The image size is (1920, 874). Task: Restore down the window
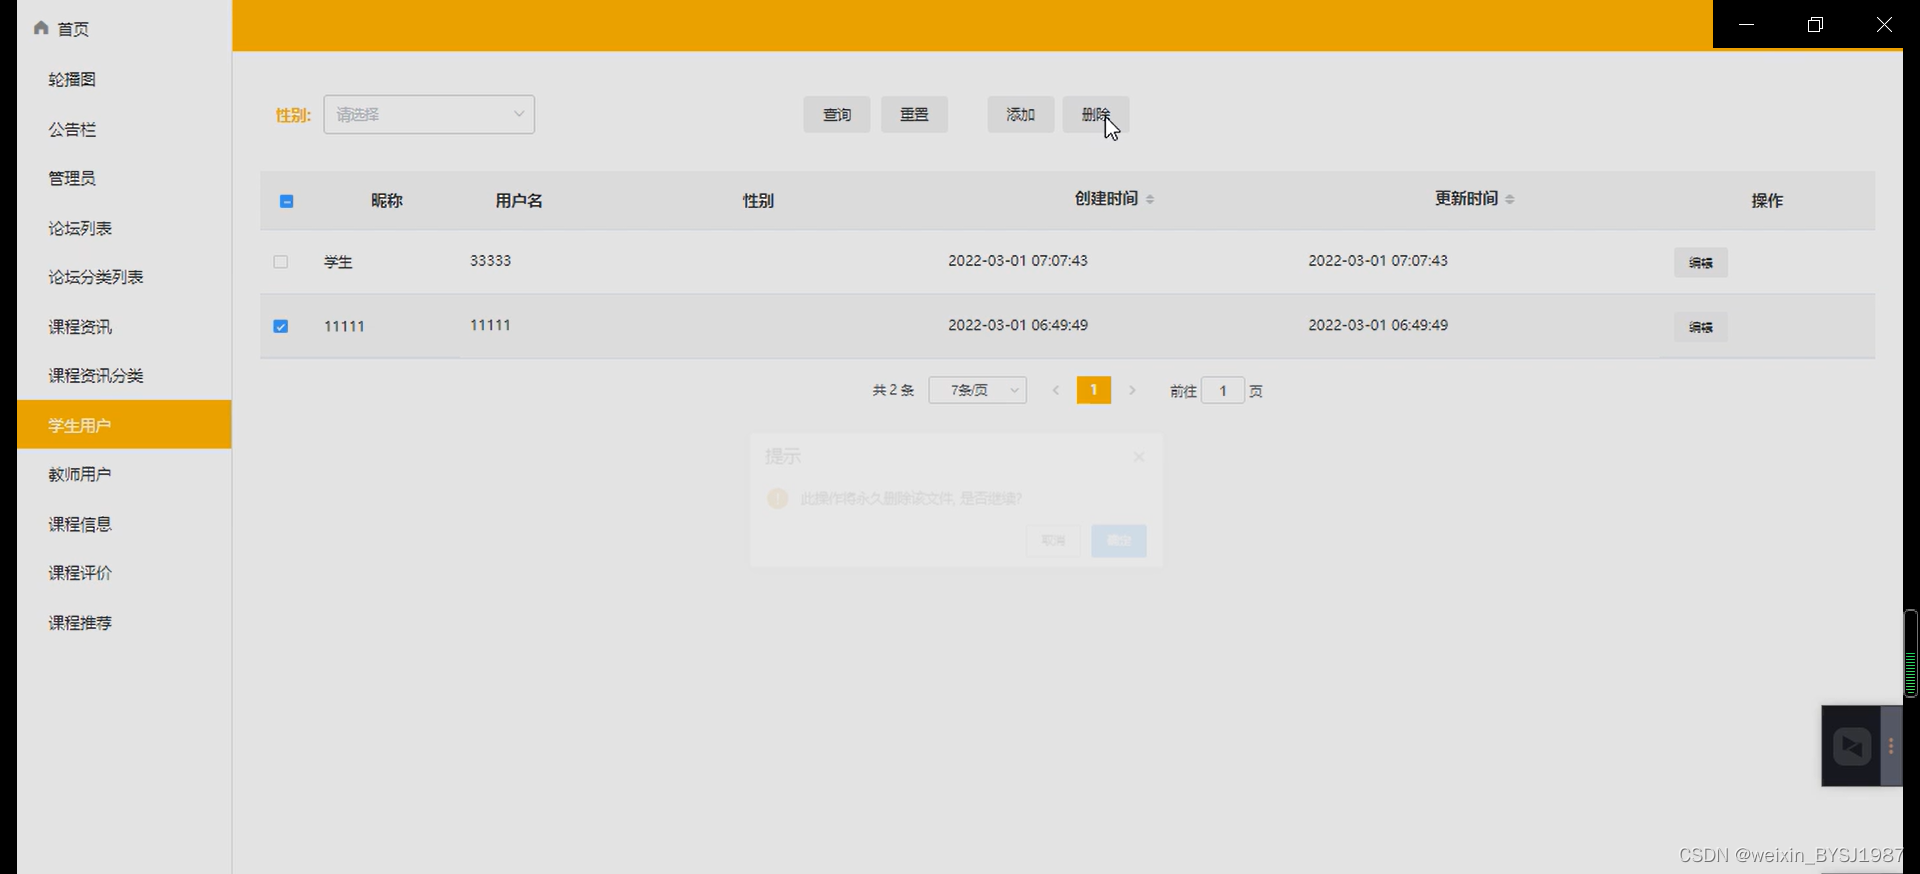pos(1815,24)
